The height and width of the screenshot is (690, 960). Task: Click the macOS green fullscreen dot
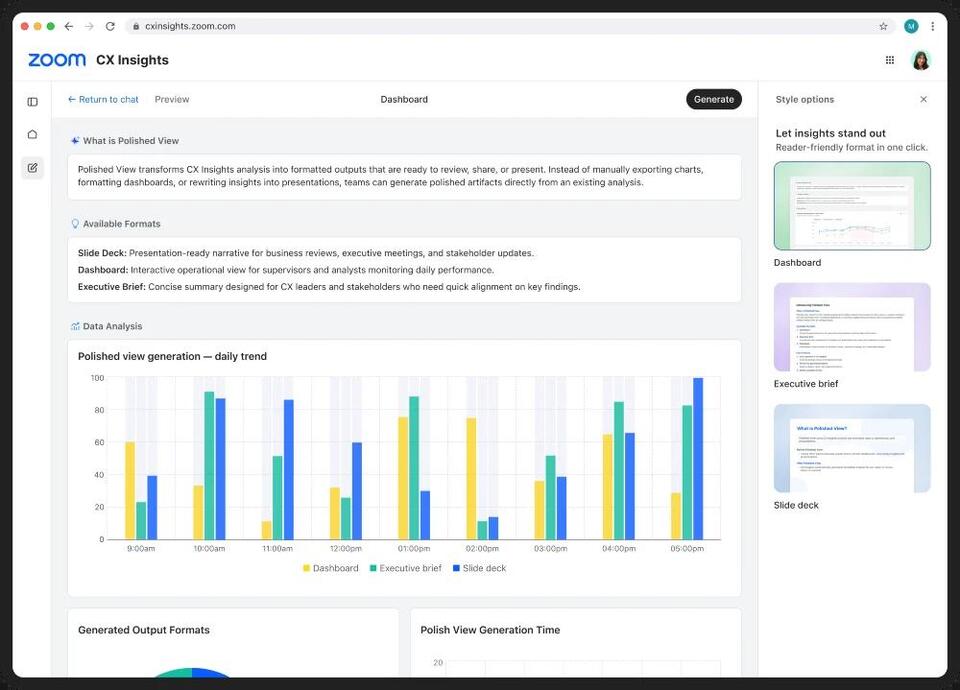(51, 26)
